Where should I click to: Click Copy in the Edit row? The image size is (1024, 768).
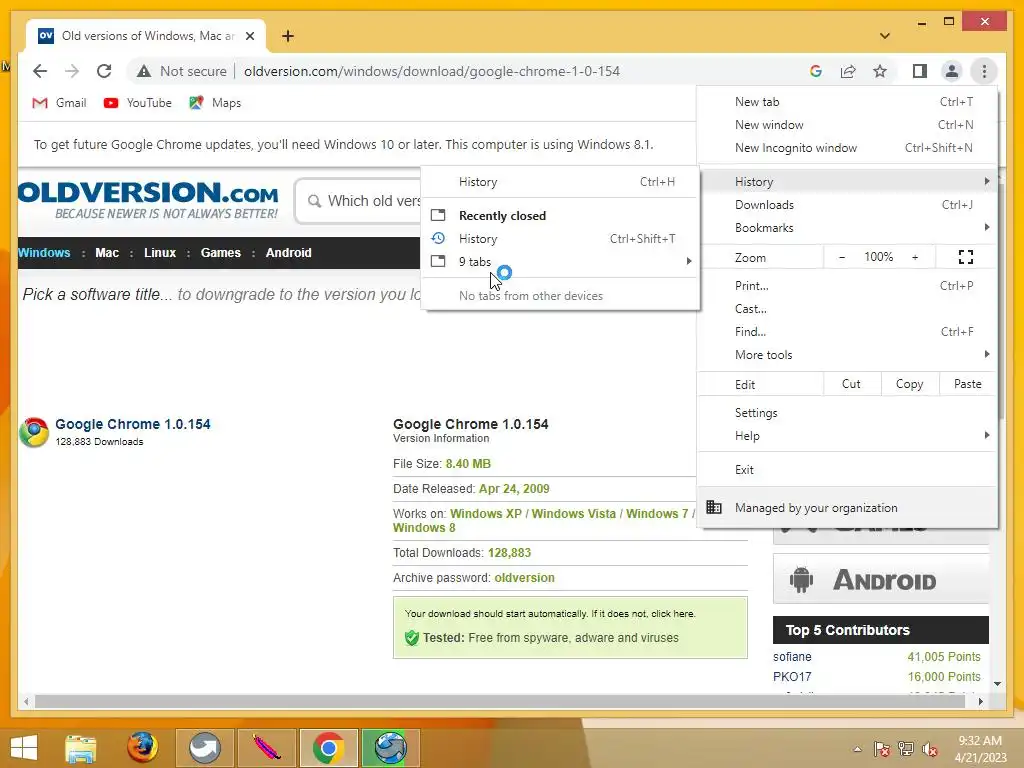point(910,384)
